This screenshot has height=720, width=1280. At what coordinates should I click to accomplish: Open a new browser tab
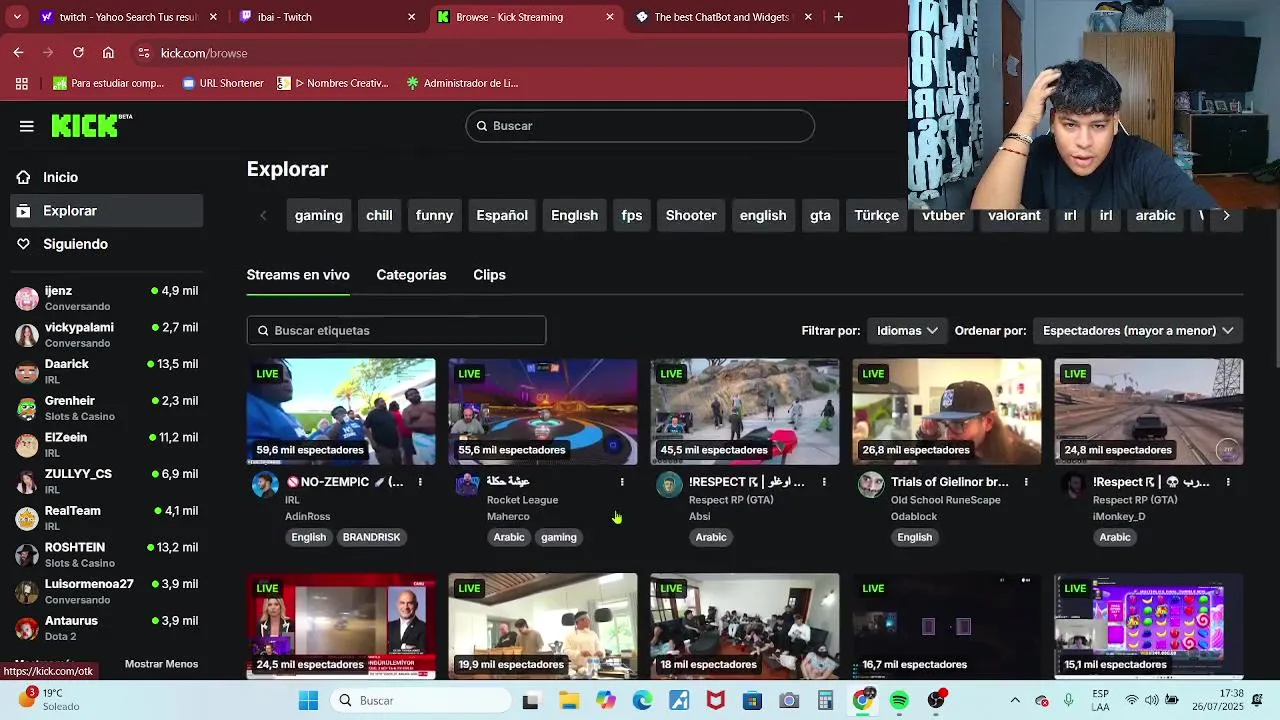click(x=838, y=17)
